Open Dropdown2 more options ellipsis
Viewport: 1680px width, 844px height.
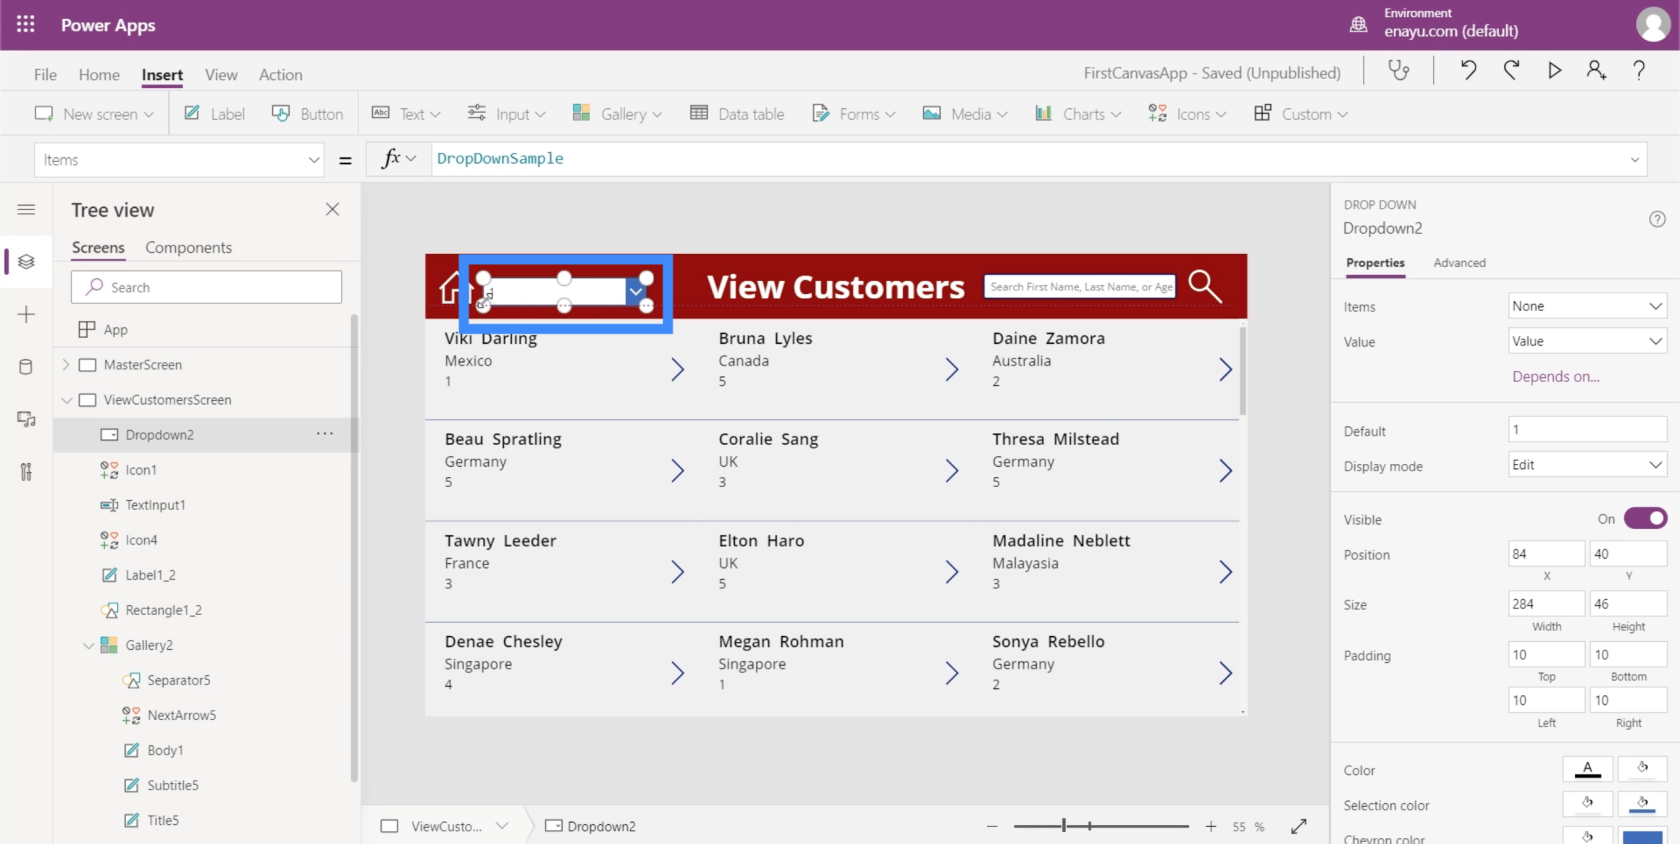click(x=325, y=434)
